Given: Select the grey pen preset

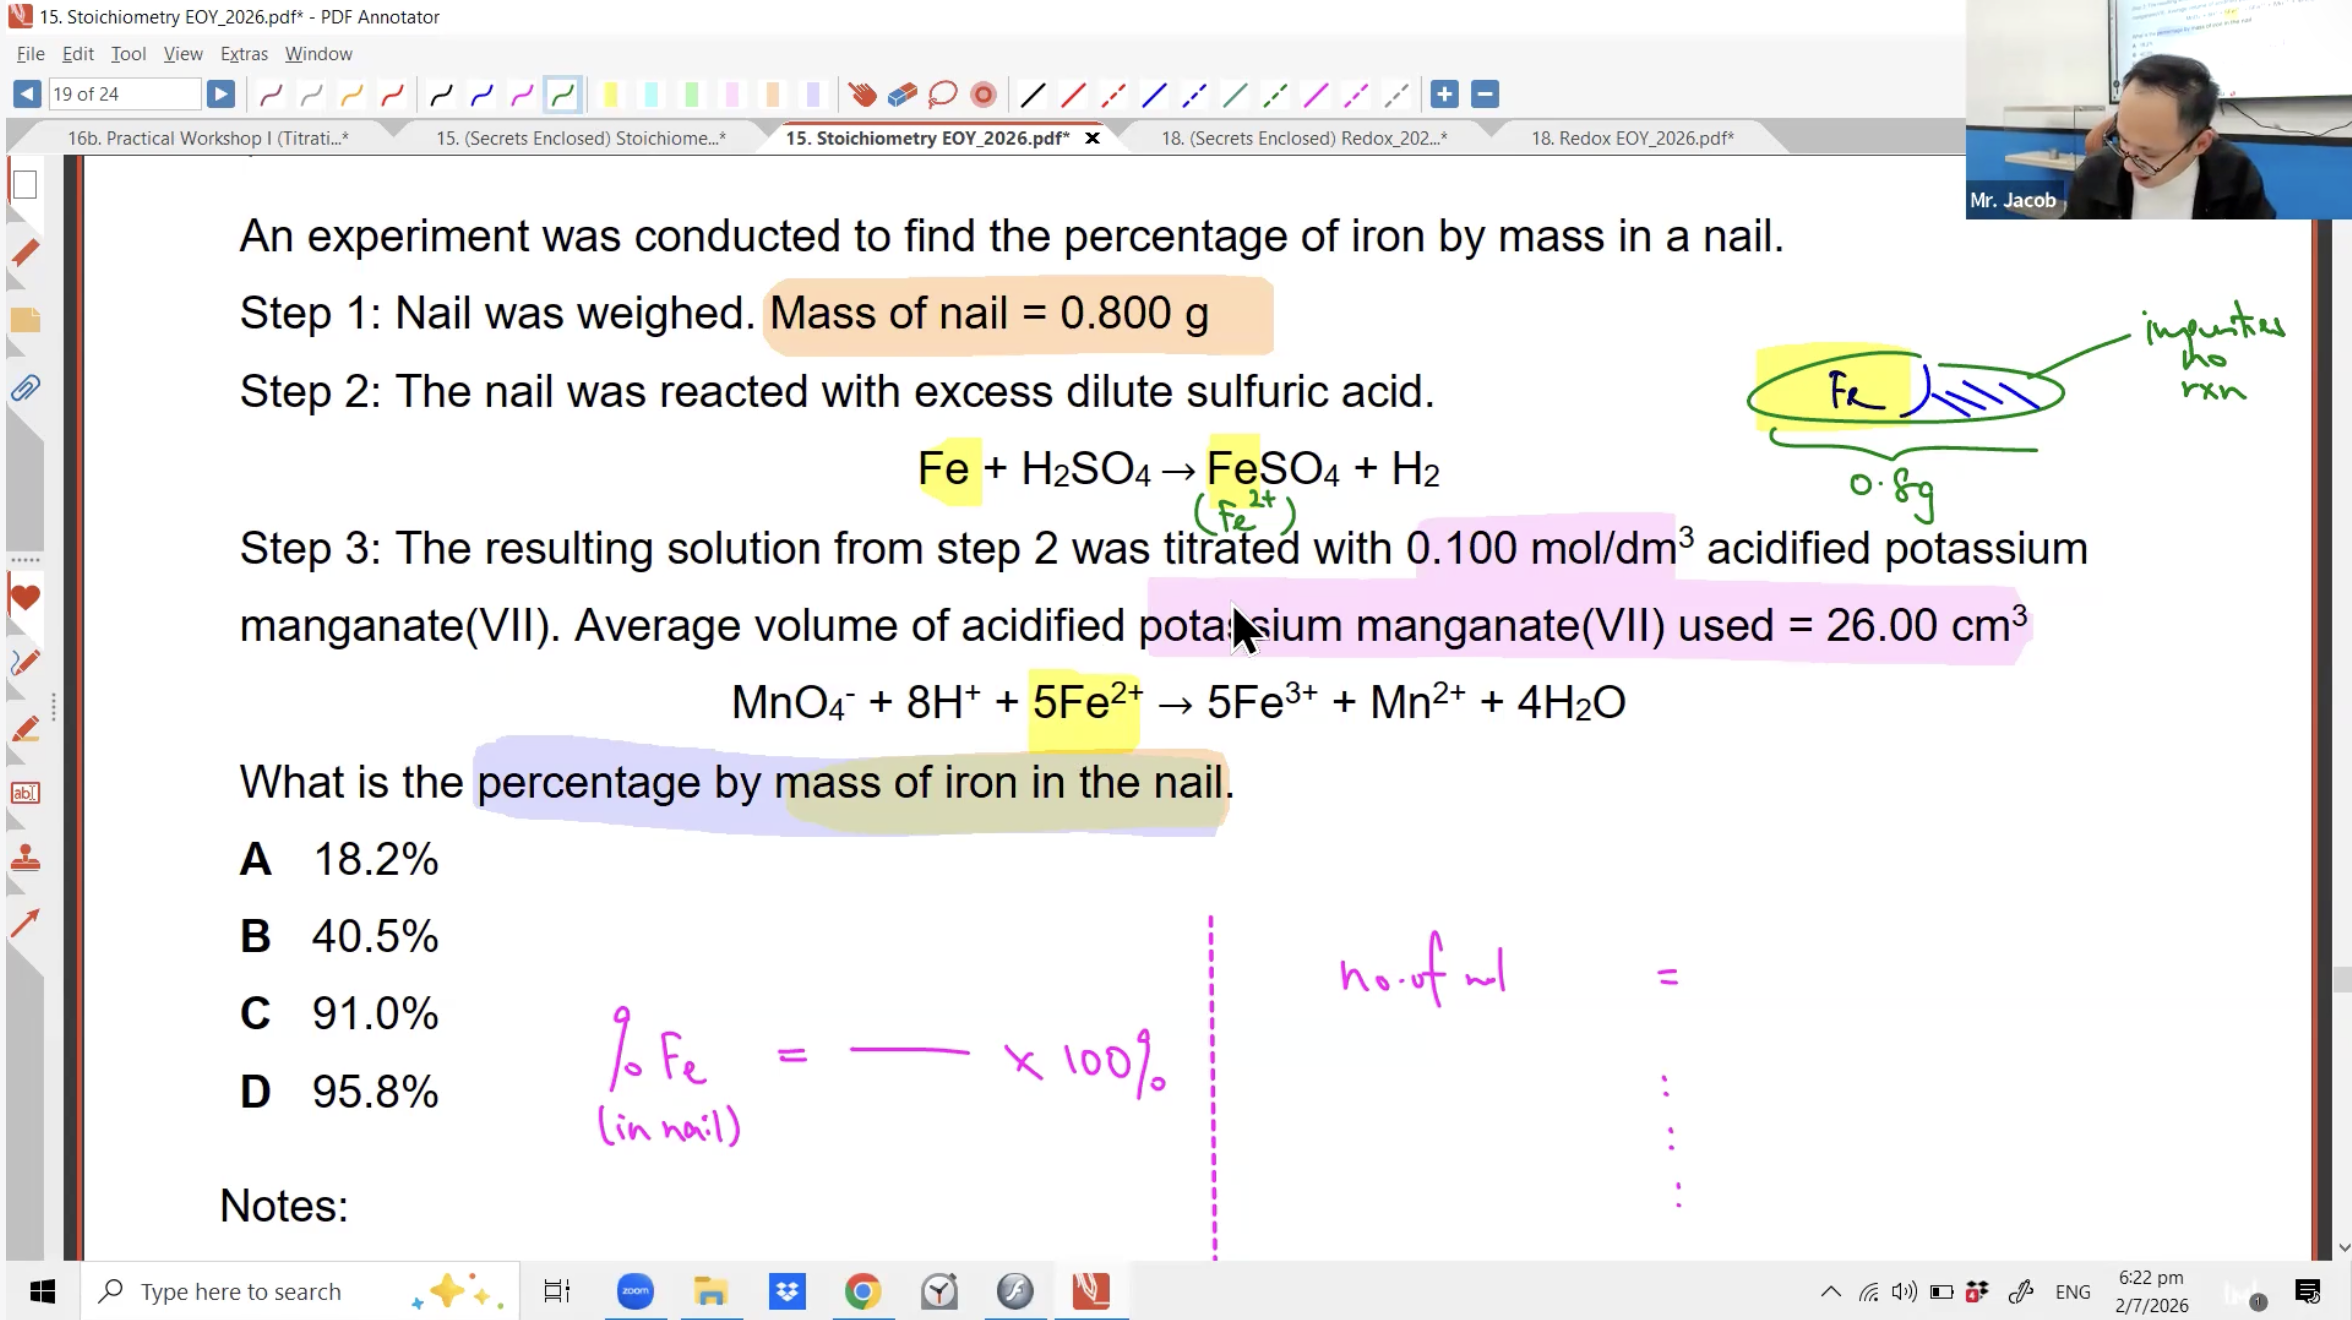Looking at the screenshot, I should pos(311,95).
